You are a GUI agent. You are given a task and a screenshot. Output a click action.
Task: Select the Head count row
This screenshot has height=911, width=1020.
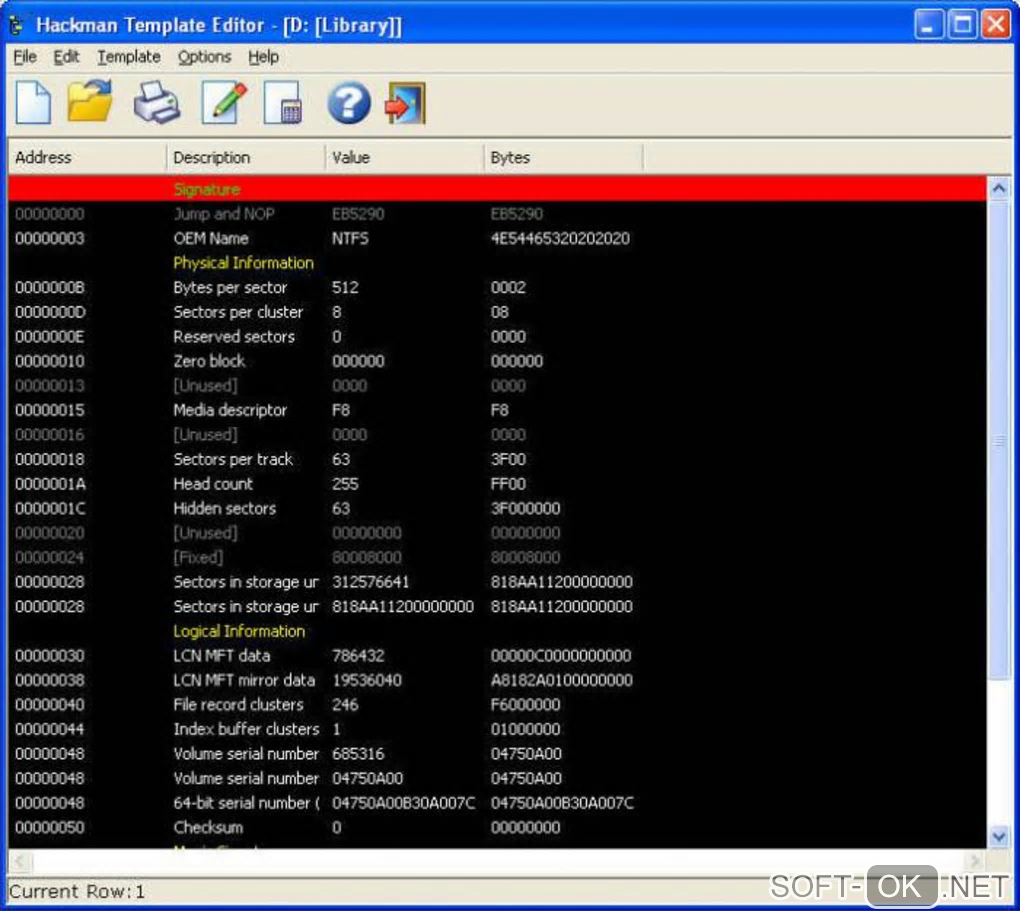(497, 484)
